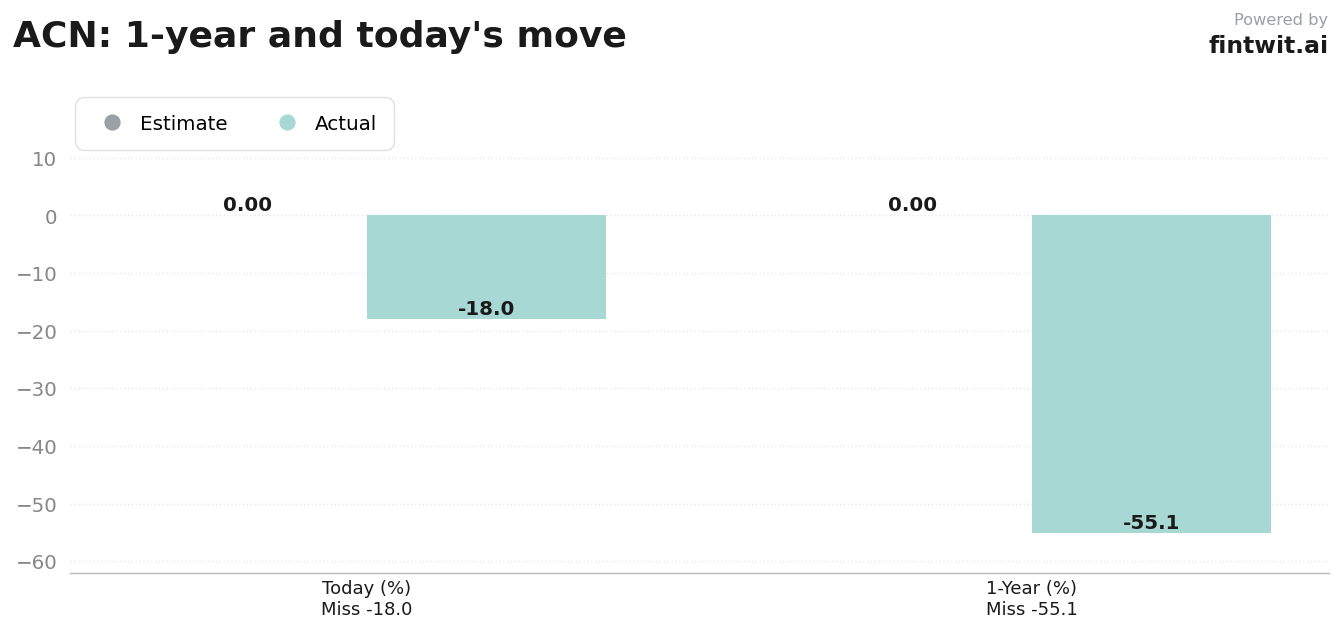
Task: Select the Today actual bar
Action: [x=486, y=267]
